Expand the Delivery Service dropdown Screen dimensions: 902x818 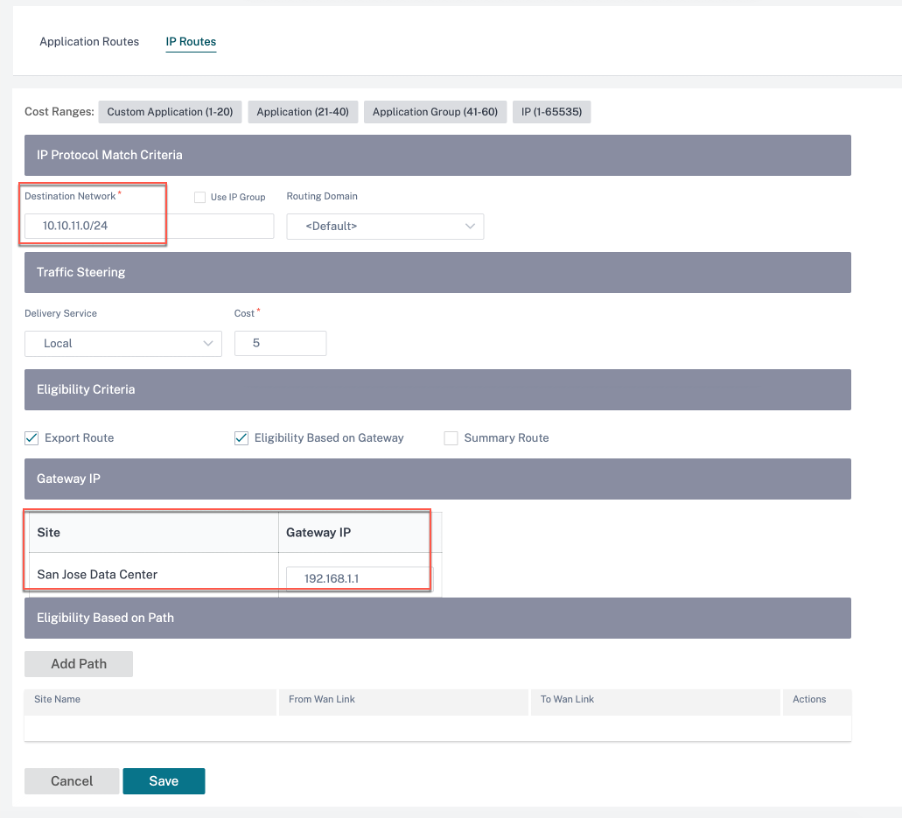[x=123, y=343]
